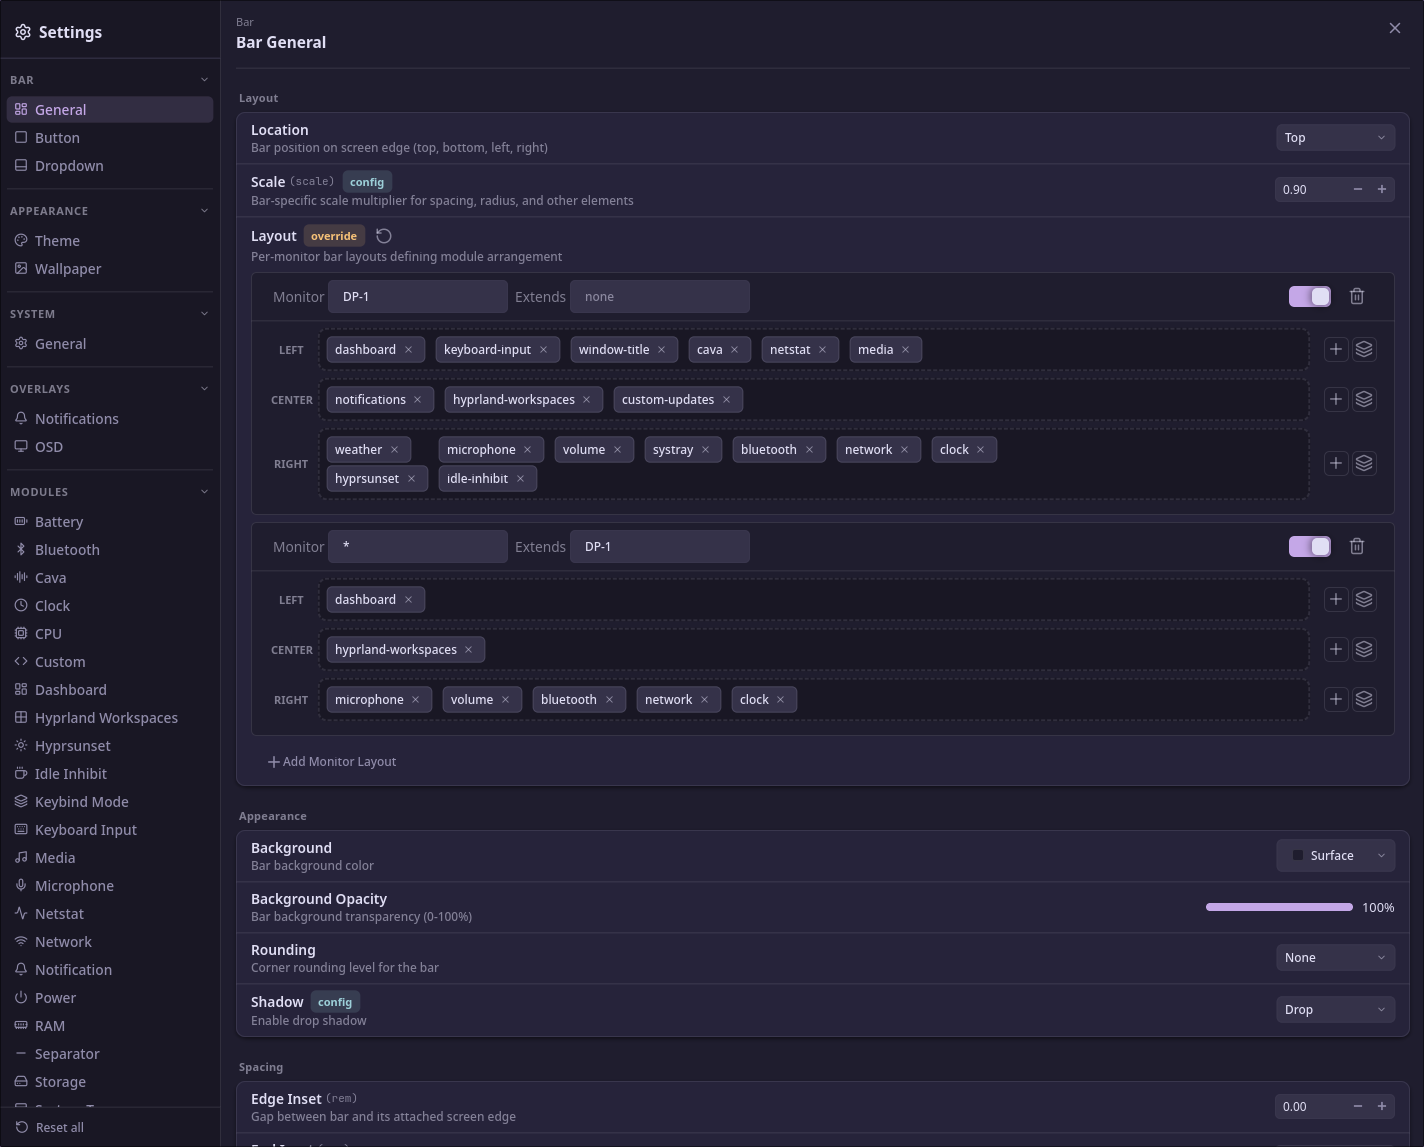Remove the weather module chip
Image resolution: width=1424 pixels, height=1147 pixels.
point(395,450)
